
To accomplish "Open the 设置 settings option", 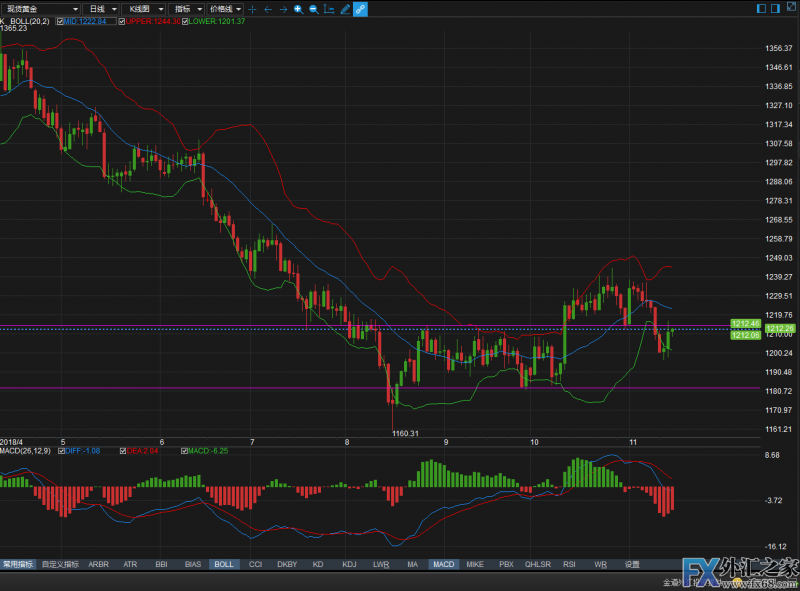I will [x=632, y=564].
